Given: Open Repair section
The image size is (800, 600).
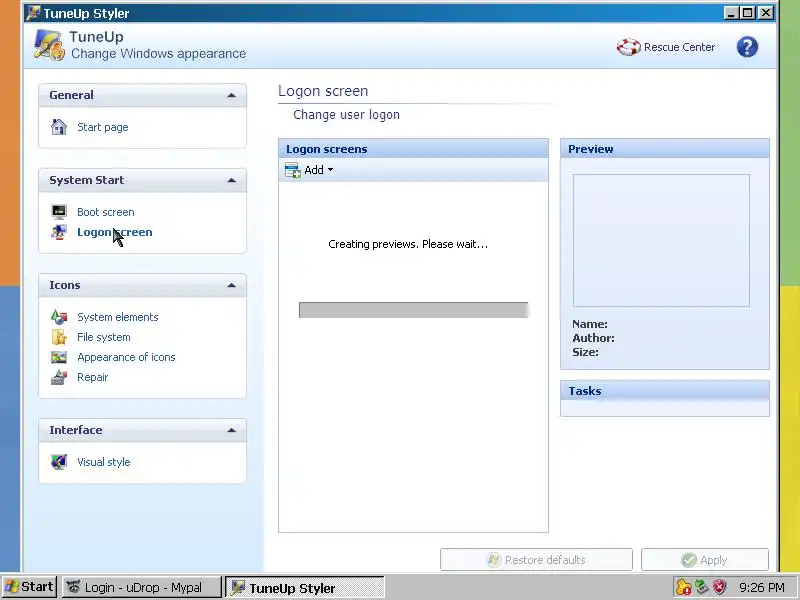Looking at the screenshot, I should point(92,377).
